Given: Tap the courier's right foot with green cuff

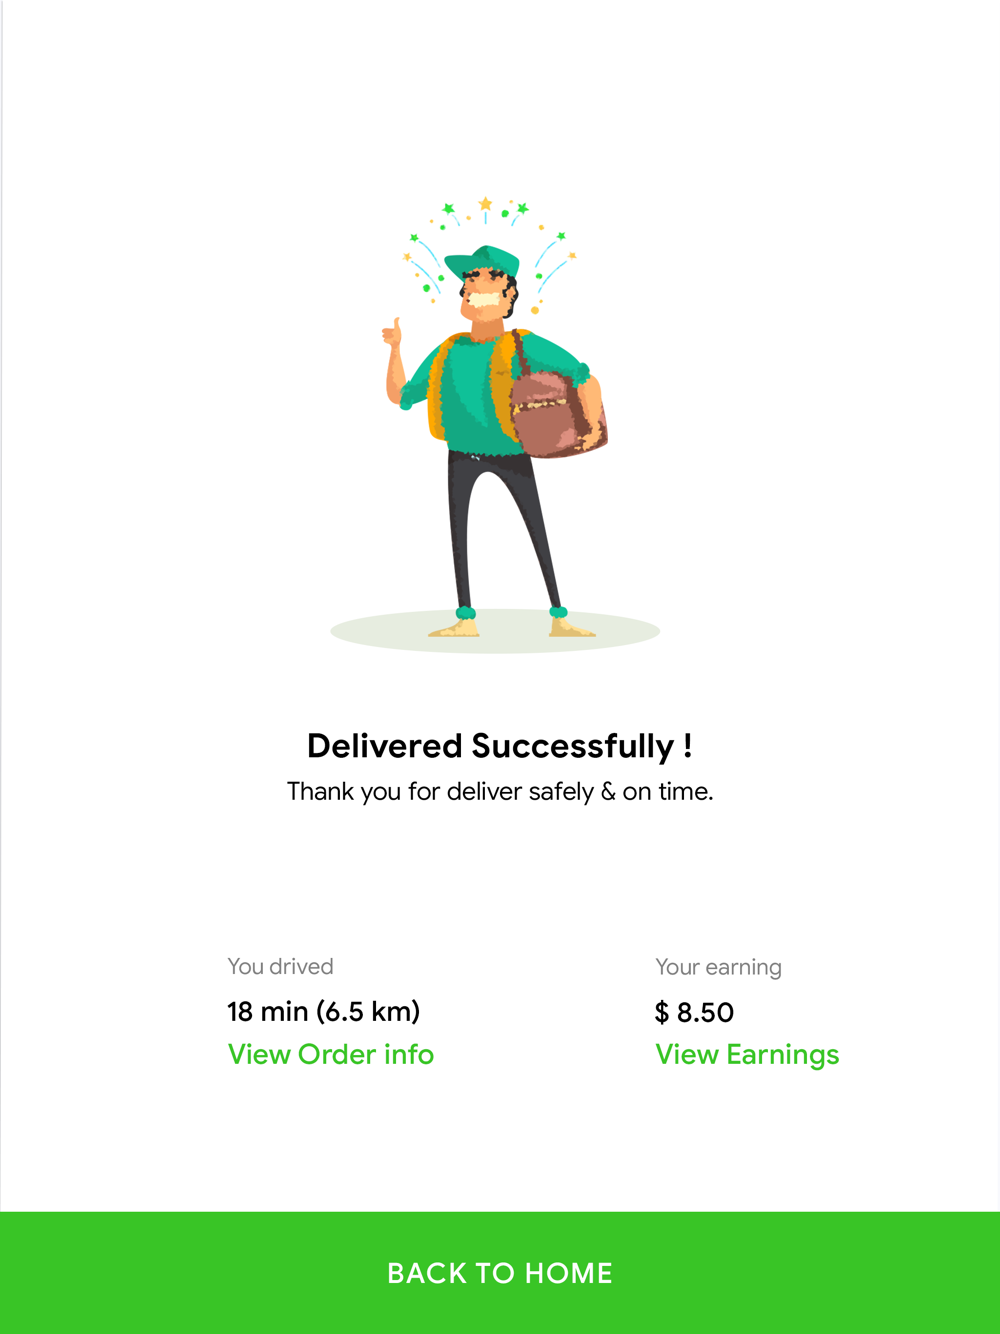Looking at the screenshot, I should [x=566, y=624].
